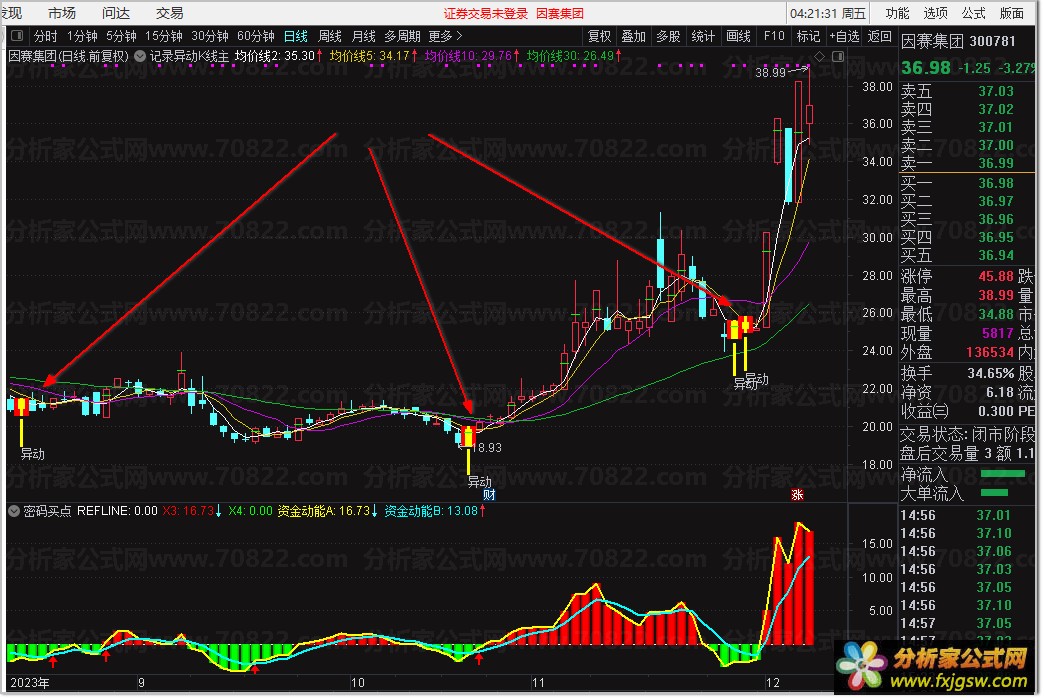The image size is (1044, 698).
Task: Open the main indicator dropdown beside 因赛集团(日线.前复权)
Action: 140,57
